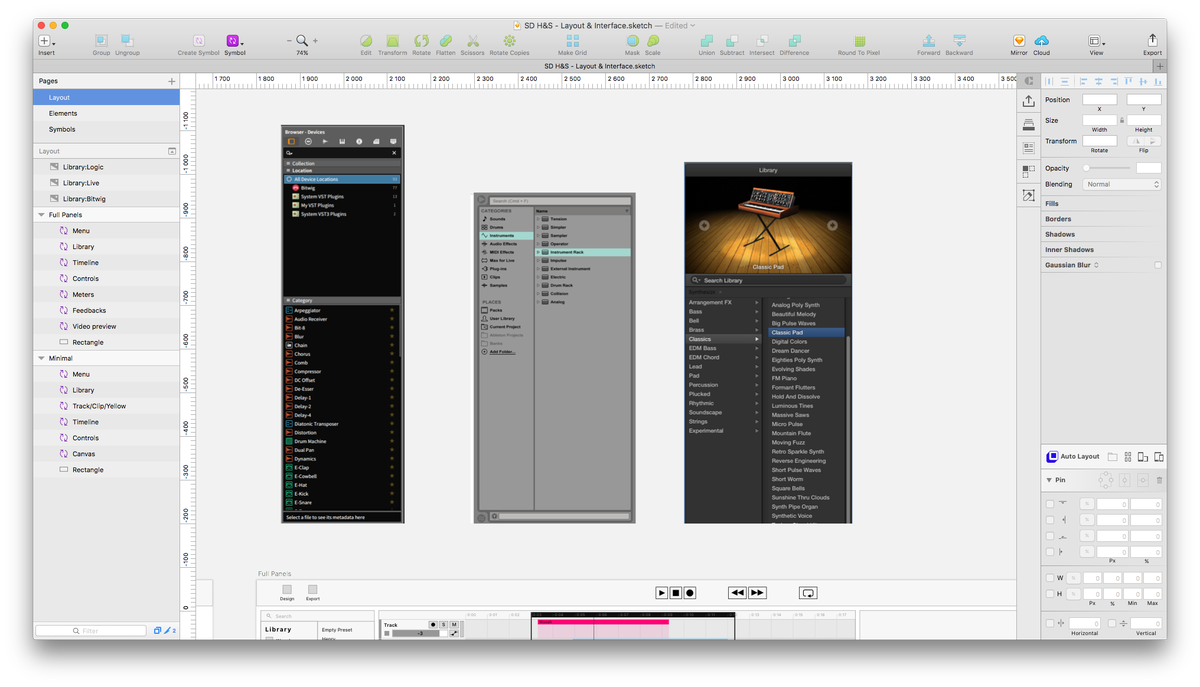Click the Pin trash icon
The height and width of the screenshot is (687, 1200).
pyautogui.click(x=1160, y=480)
